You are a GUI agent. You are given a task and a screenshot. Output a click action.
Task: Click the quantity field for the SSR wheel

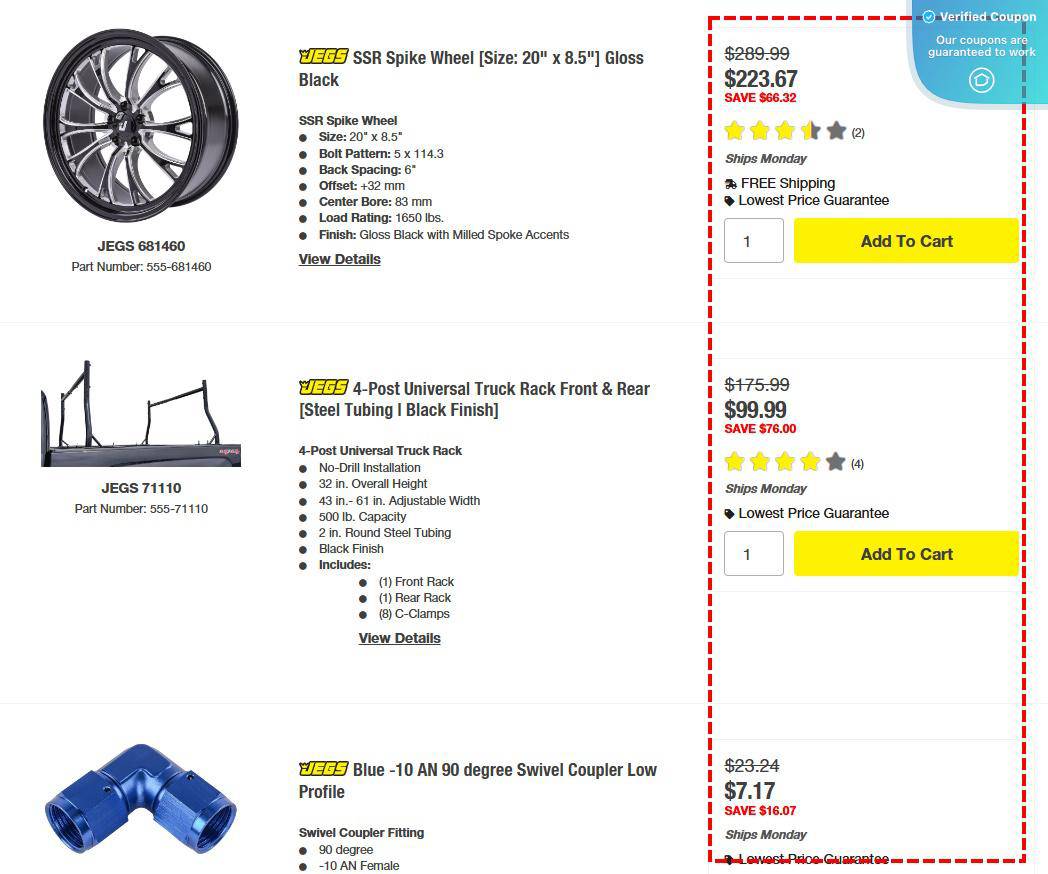point(753,240)
